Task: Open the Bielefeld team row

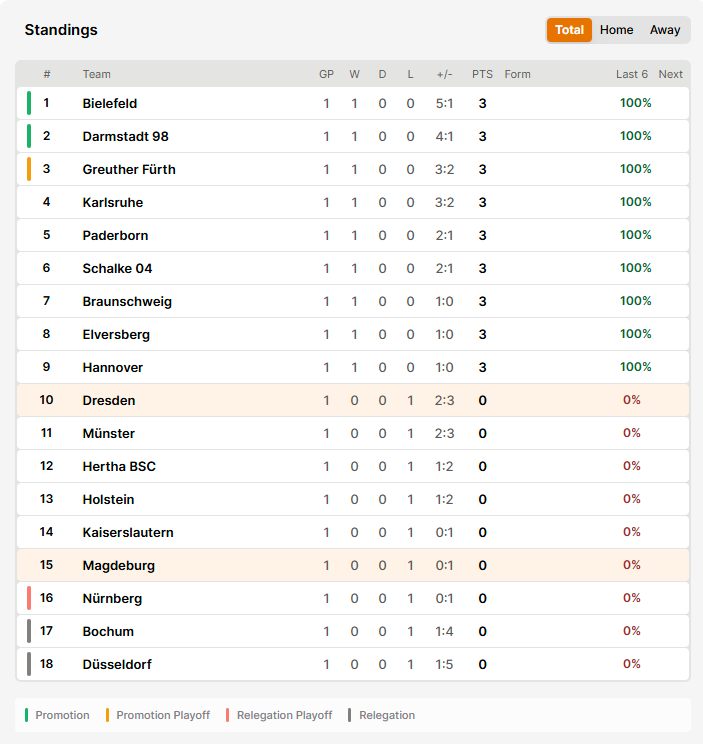Action: (353, 103)
